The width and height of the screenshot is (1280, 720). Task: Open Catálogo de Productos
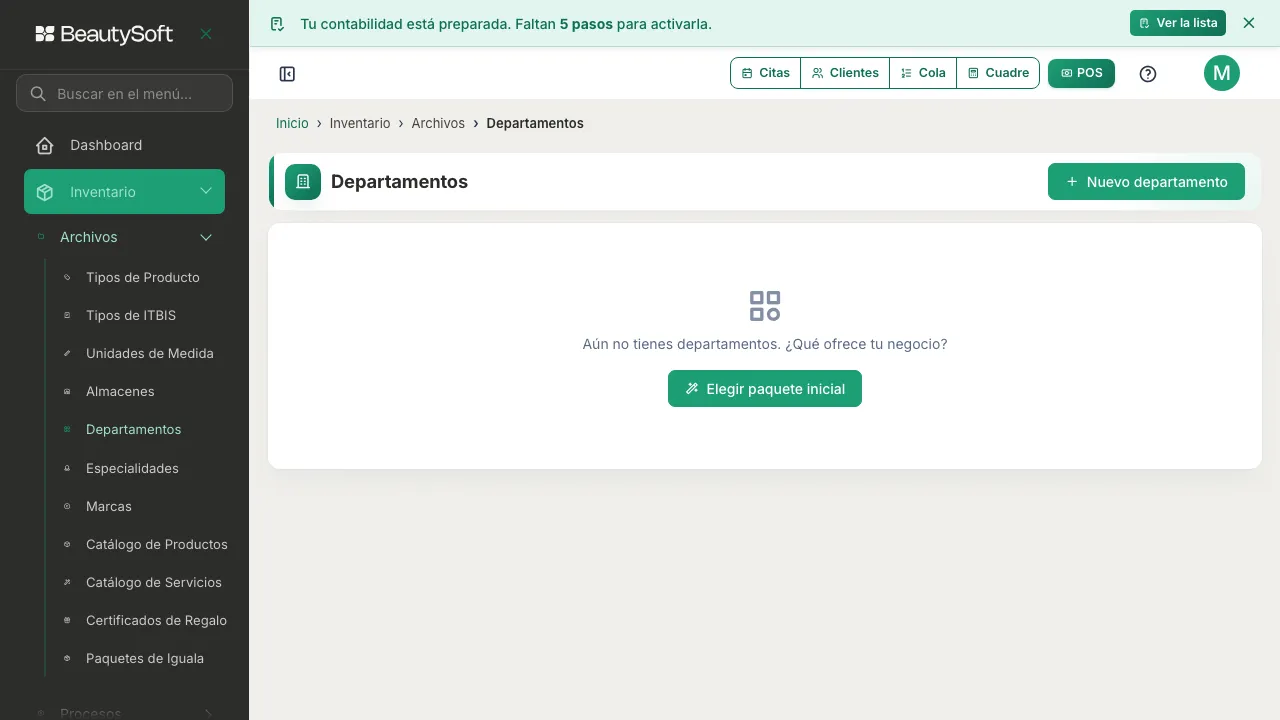[157, 545]
